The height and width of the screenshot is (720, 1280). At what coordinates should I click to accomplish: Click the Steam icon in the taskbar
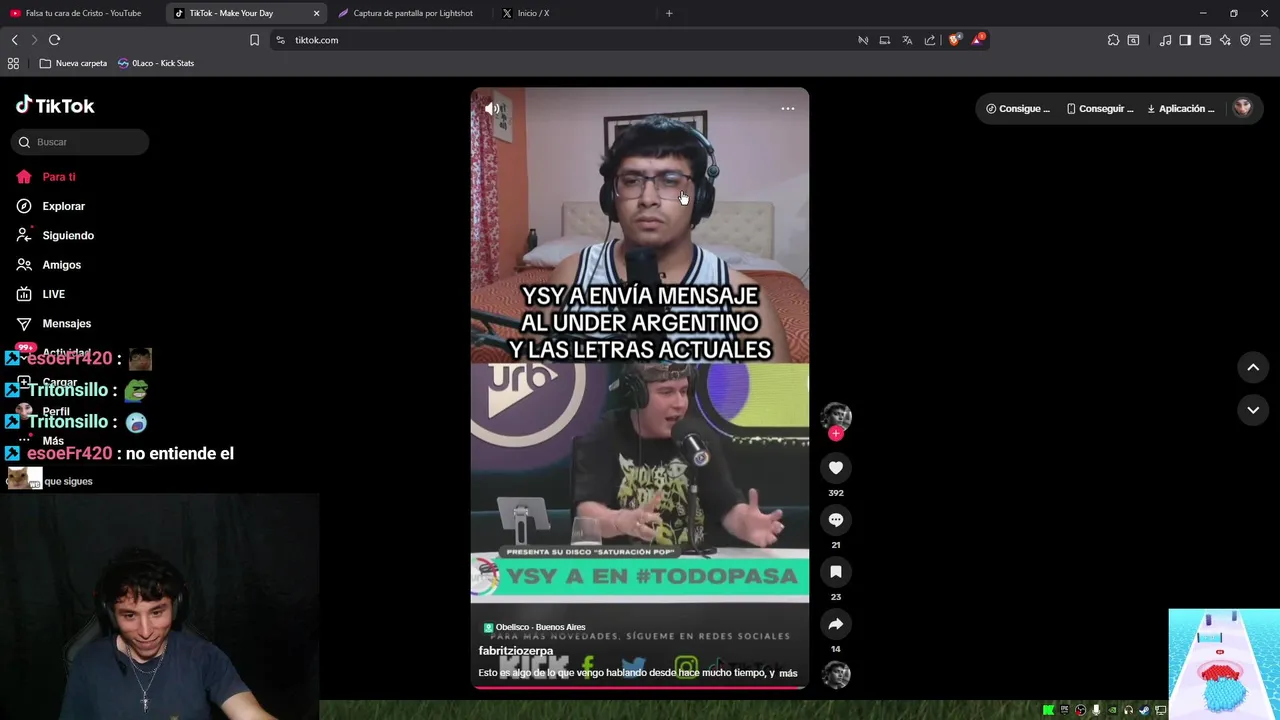[1144, 710]
